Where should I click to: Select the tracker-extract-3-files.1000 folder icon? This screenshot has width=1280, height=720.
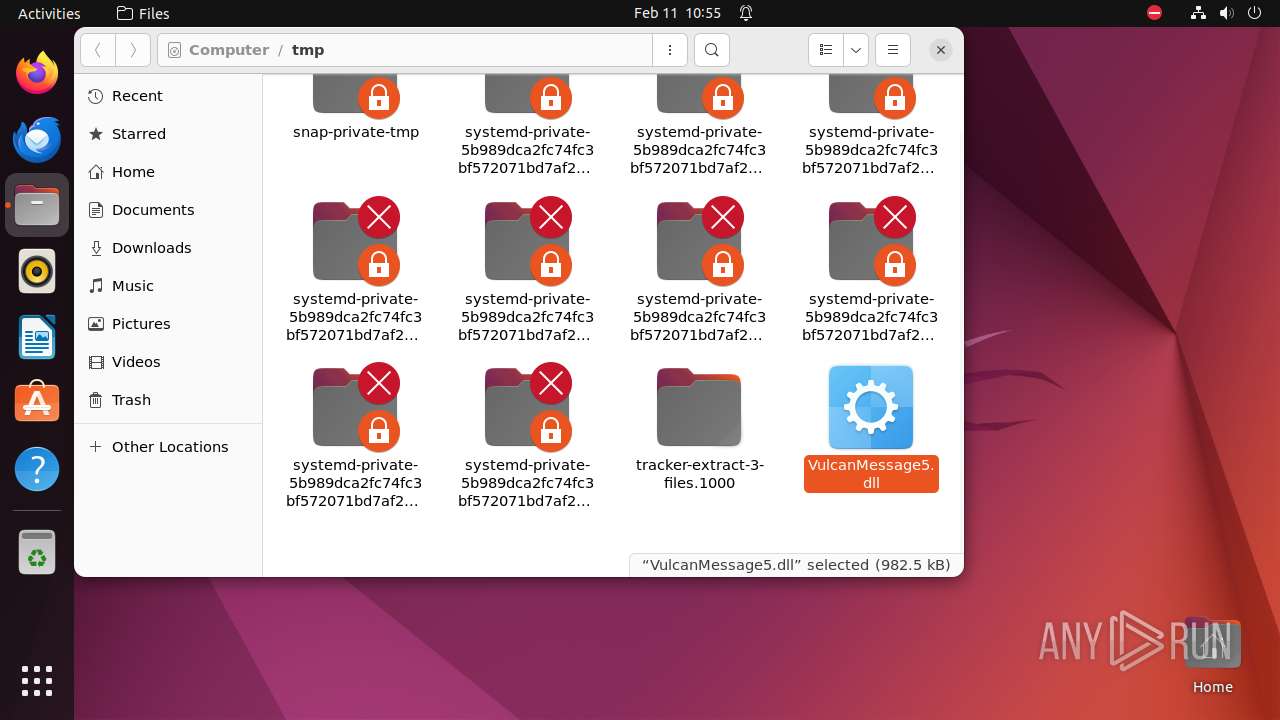coord(699,407)
